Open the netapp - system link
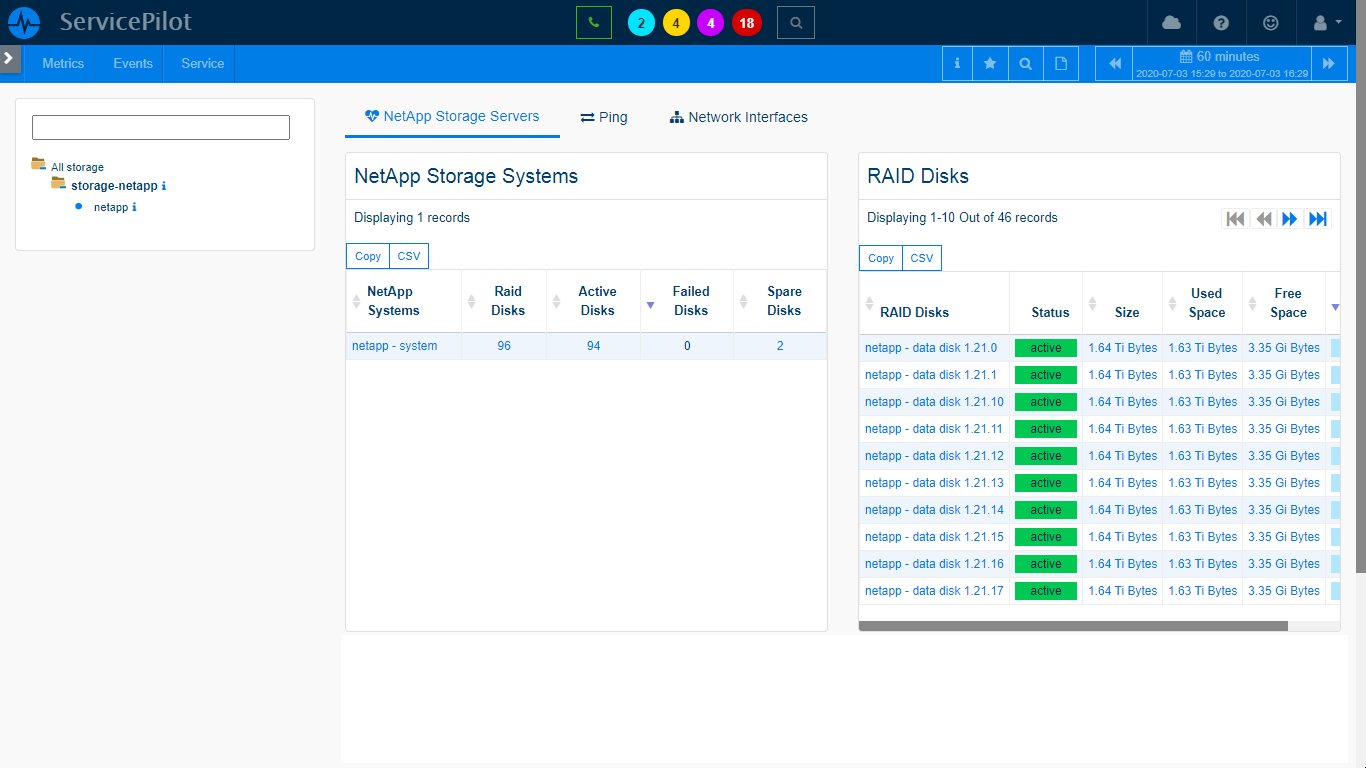This screenshot has height=768, width=1366. pos(394,346)
